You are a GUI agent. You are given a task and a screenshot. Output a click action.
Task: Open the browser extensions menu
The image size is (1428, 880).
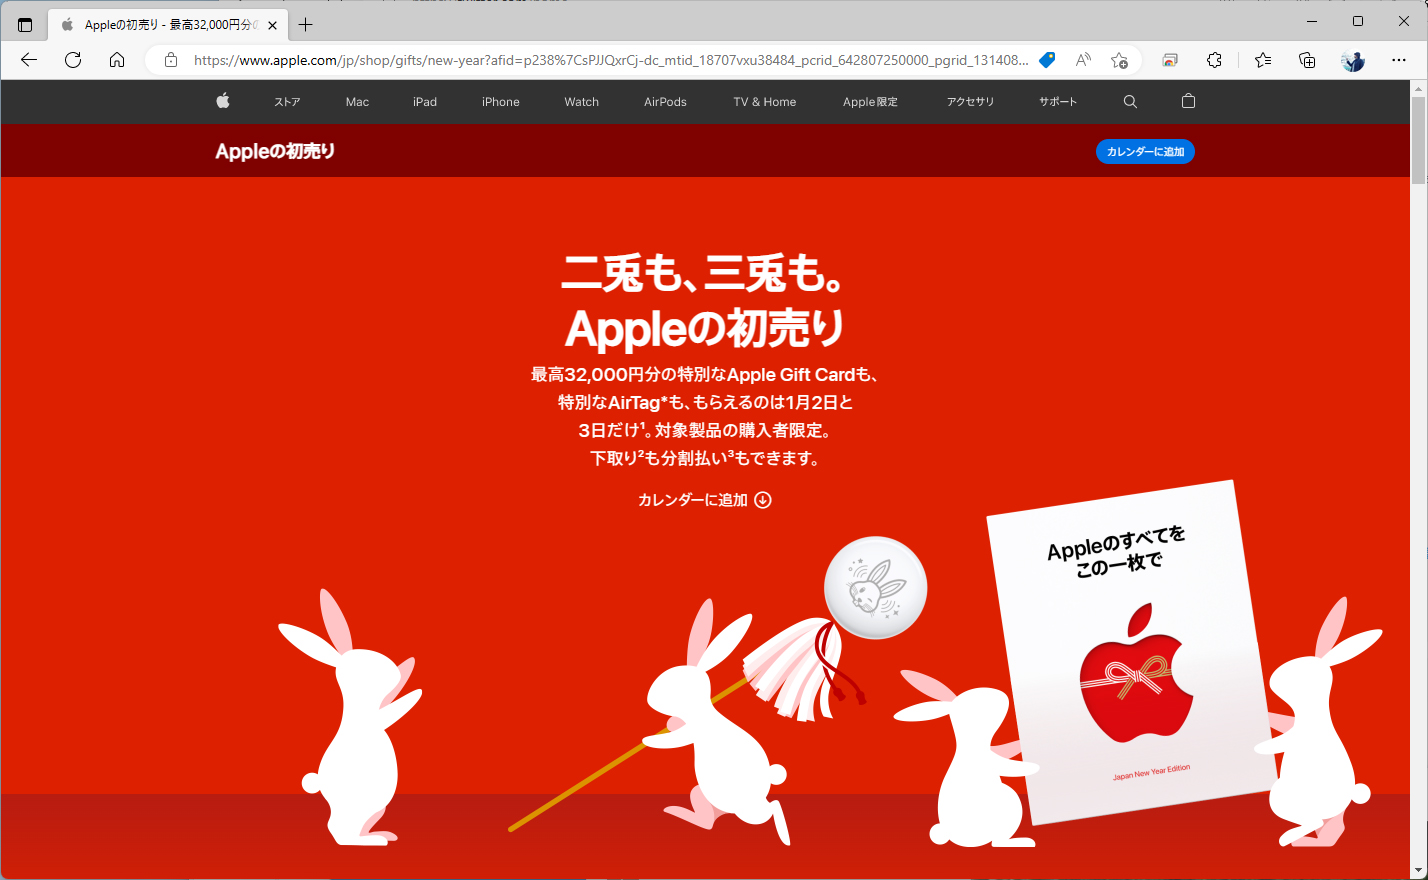point(1213,60)
